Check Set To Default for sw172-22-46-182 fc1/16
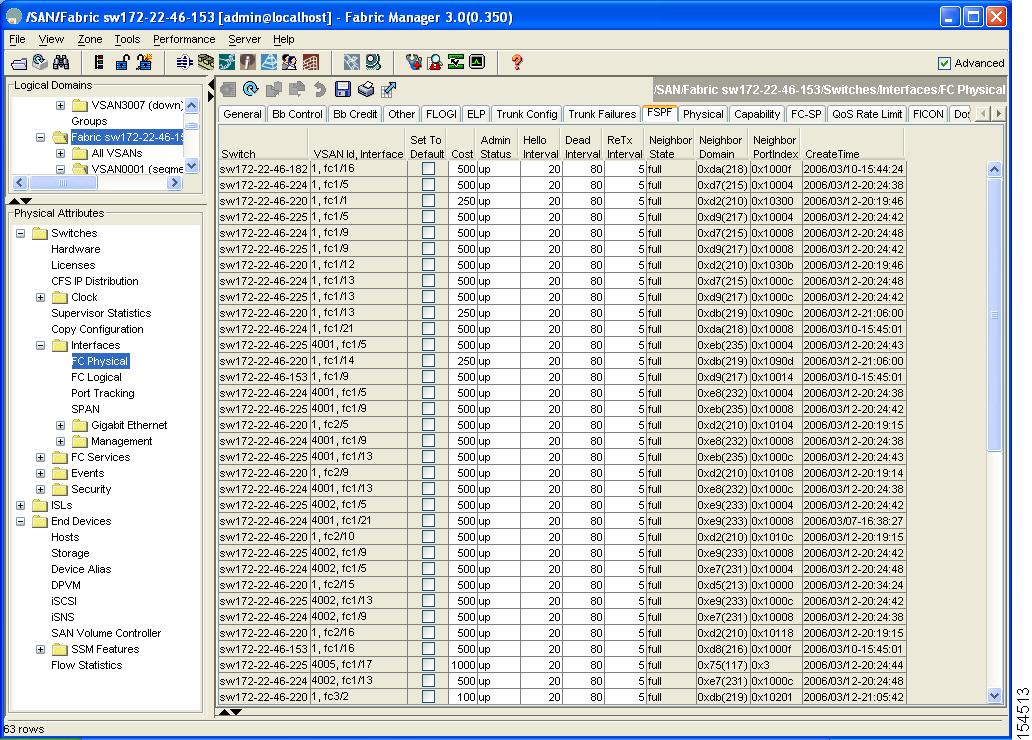Image resolution: width=1032 pixels, height=740 pixels. [x=428, y=169]
